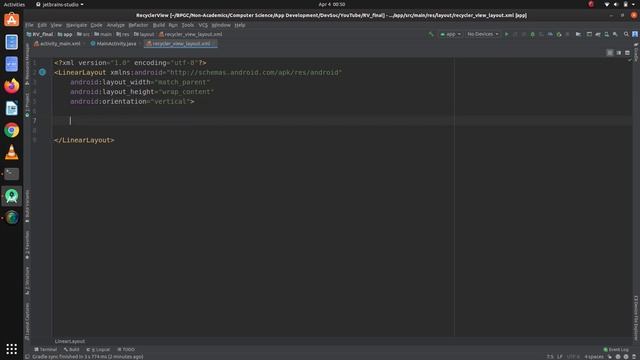Open the TODO tool window
640x360 pixels.
point(126,349)
